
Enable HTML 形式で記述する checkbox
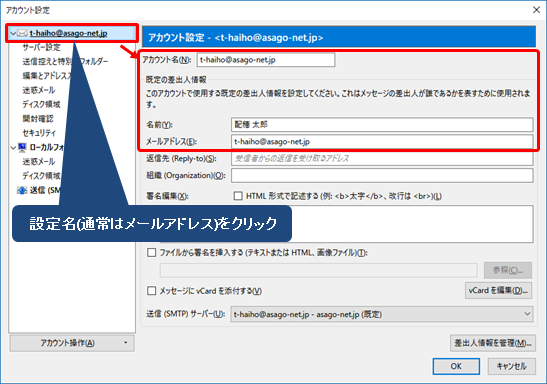tap(238, 196)
